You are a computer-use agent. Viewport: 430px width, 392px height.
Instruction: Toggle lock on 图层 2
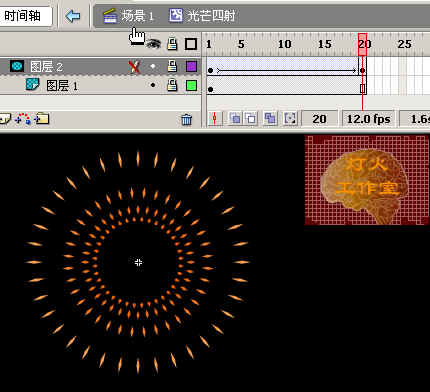(172, 66)
